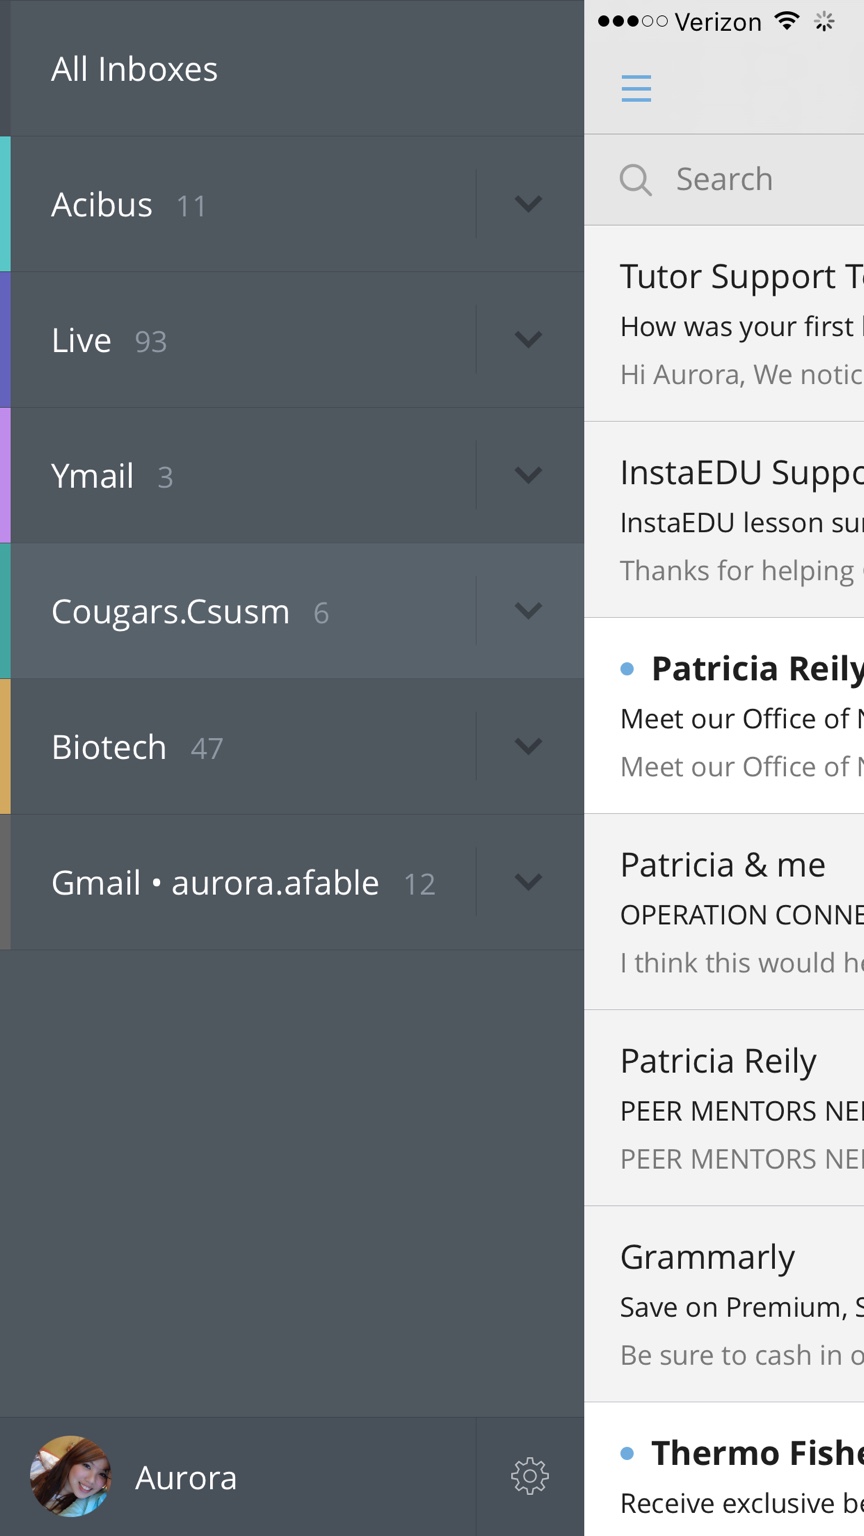Viewport: 864px width, 1536px height.
Task: Expand the Ymail account chevron
Action: coord(528,475)
